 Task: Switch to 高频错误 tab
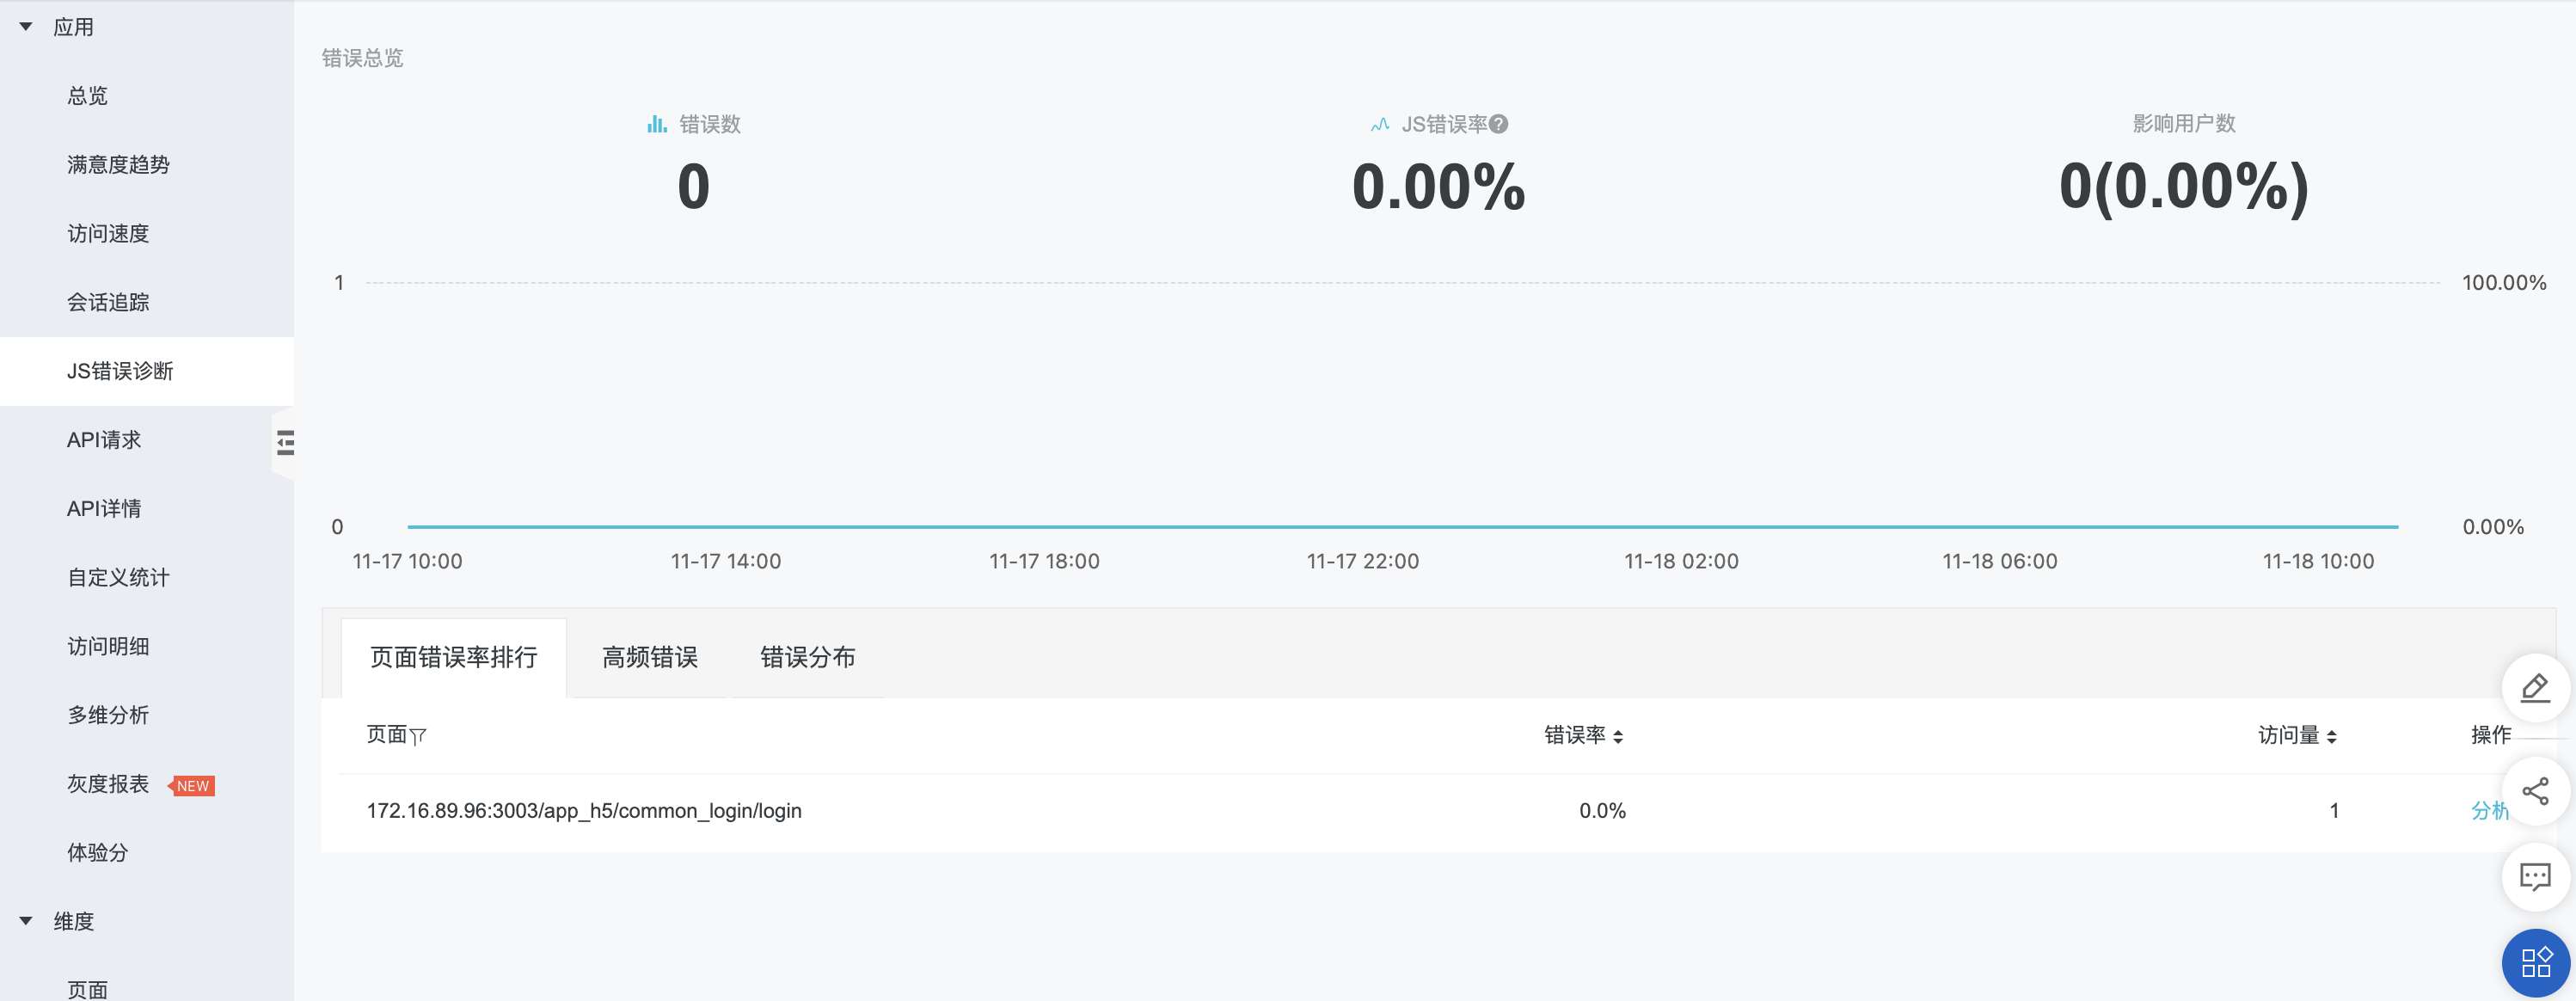pos(650,657)
